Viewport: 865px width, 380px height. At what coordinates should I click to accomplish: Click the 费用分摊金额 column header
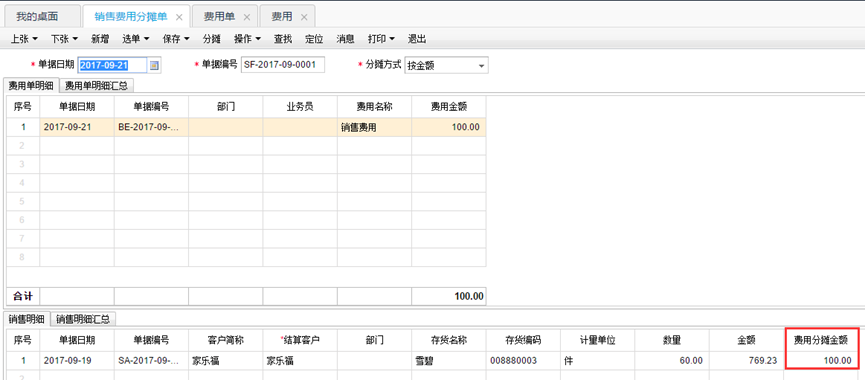pos(822,340)
